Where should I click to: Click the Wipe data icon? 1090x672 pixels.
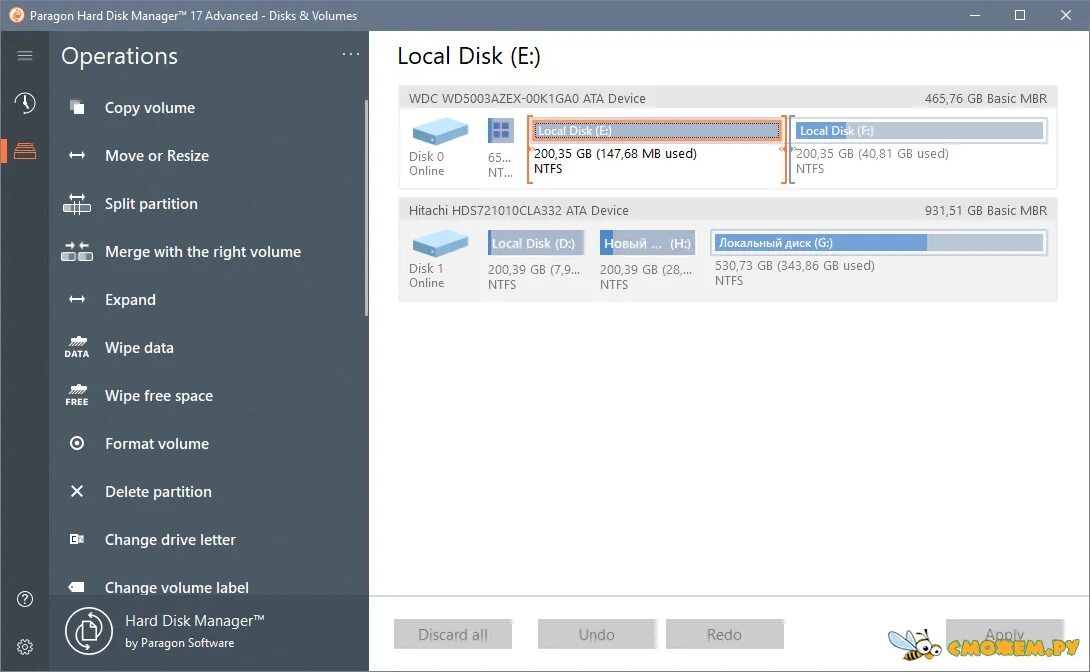(76, 347)
